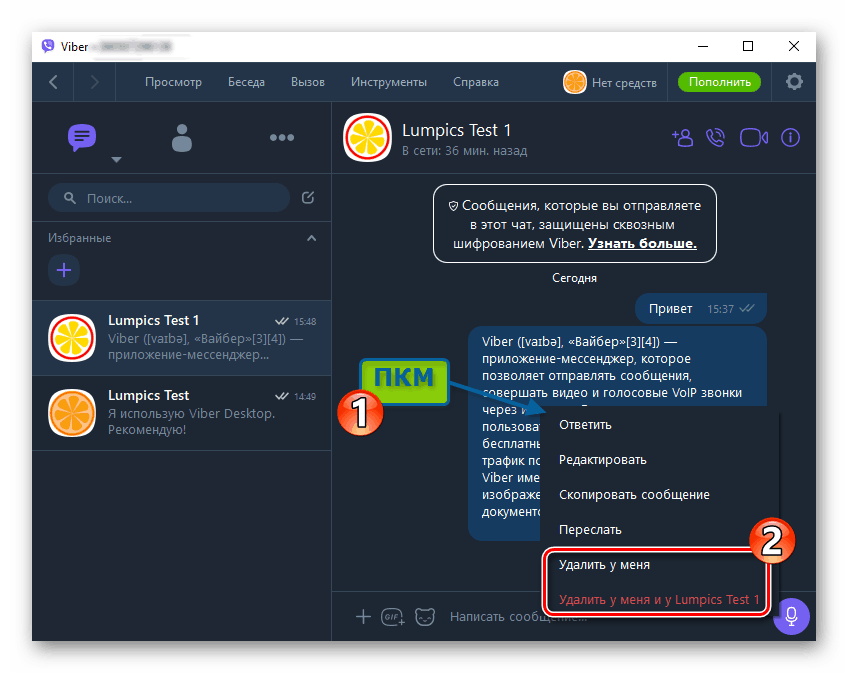Select the Lumpics Test chat

(182, 413)
